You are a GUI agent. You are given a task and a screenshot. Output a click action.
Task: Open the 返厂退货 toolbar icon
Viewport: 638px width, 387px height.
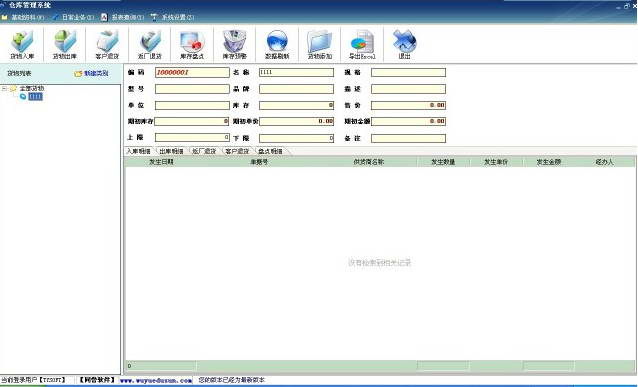(150, 44)
